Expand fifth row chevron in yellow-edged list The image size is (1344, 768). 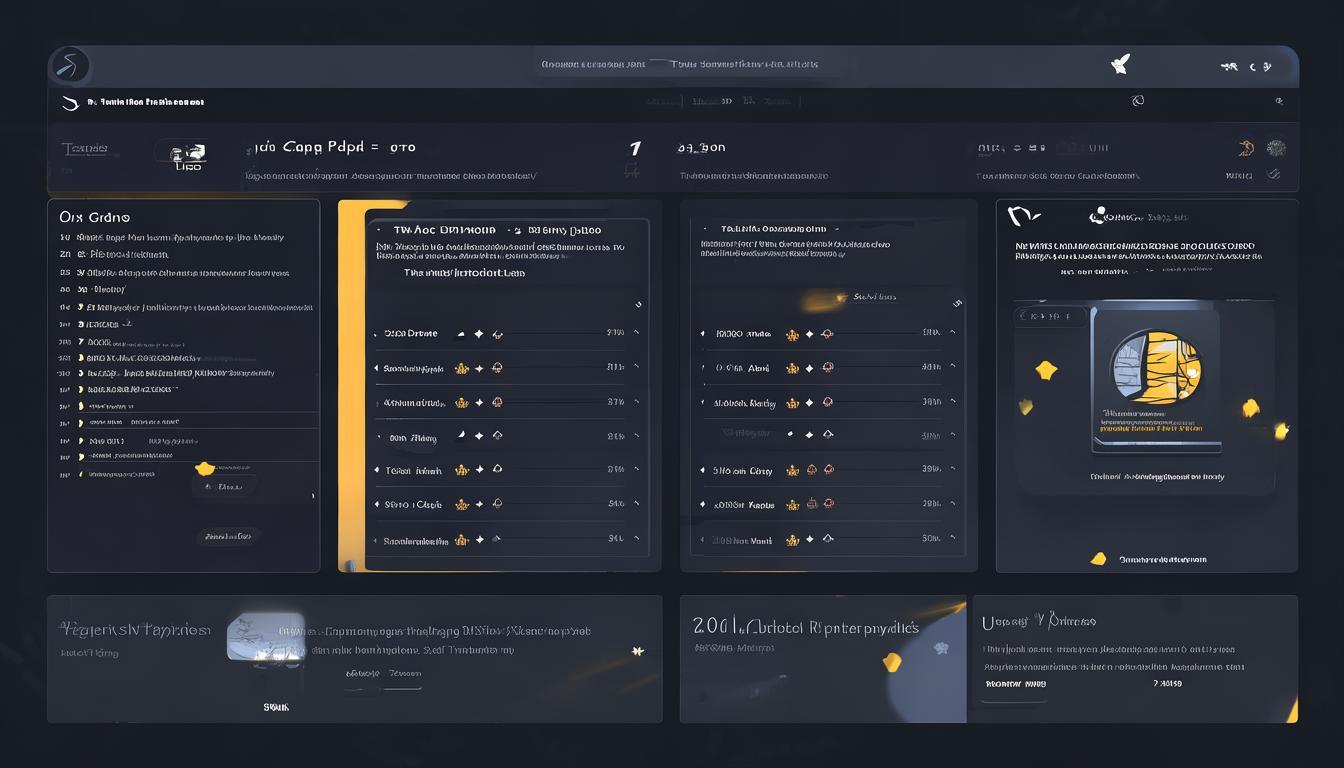point(636,469)
